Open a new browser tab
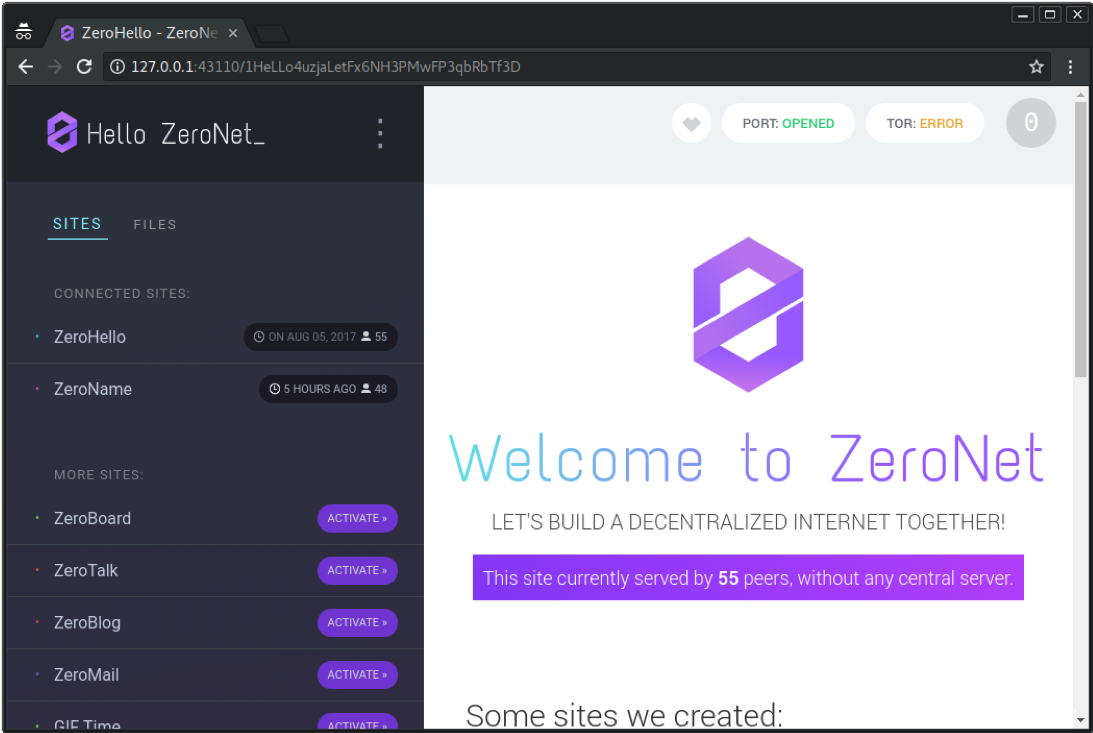The image size is (1093, 733). coord(272,33)
